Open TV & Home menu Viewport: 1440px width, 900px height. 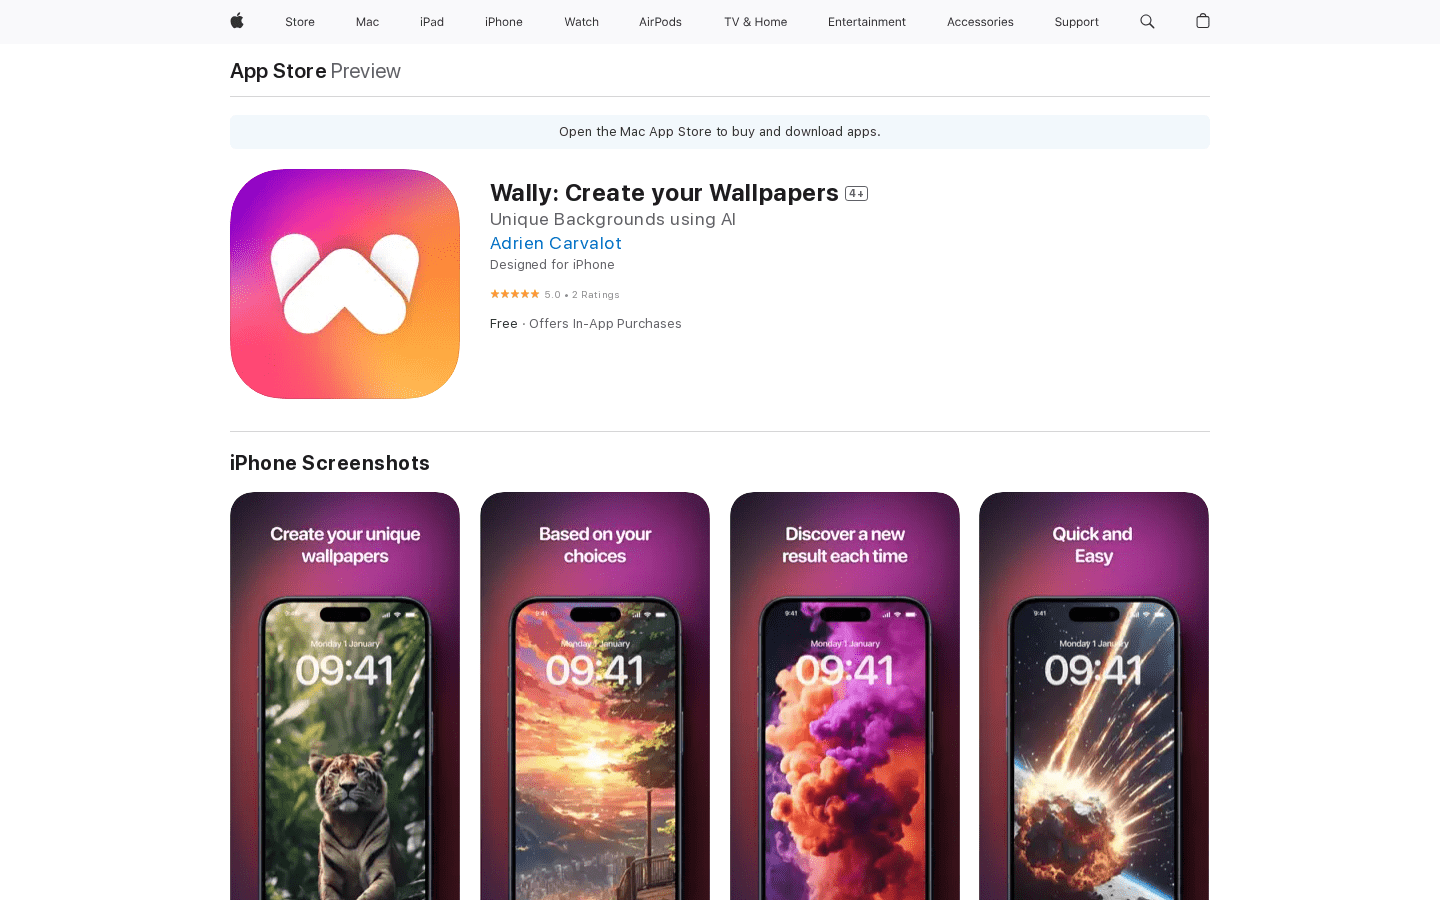click(756, 22)
